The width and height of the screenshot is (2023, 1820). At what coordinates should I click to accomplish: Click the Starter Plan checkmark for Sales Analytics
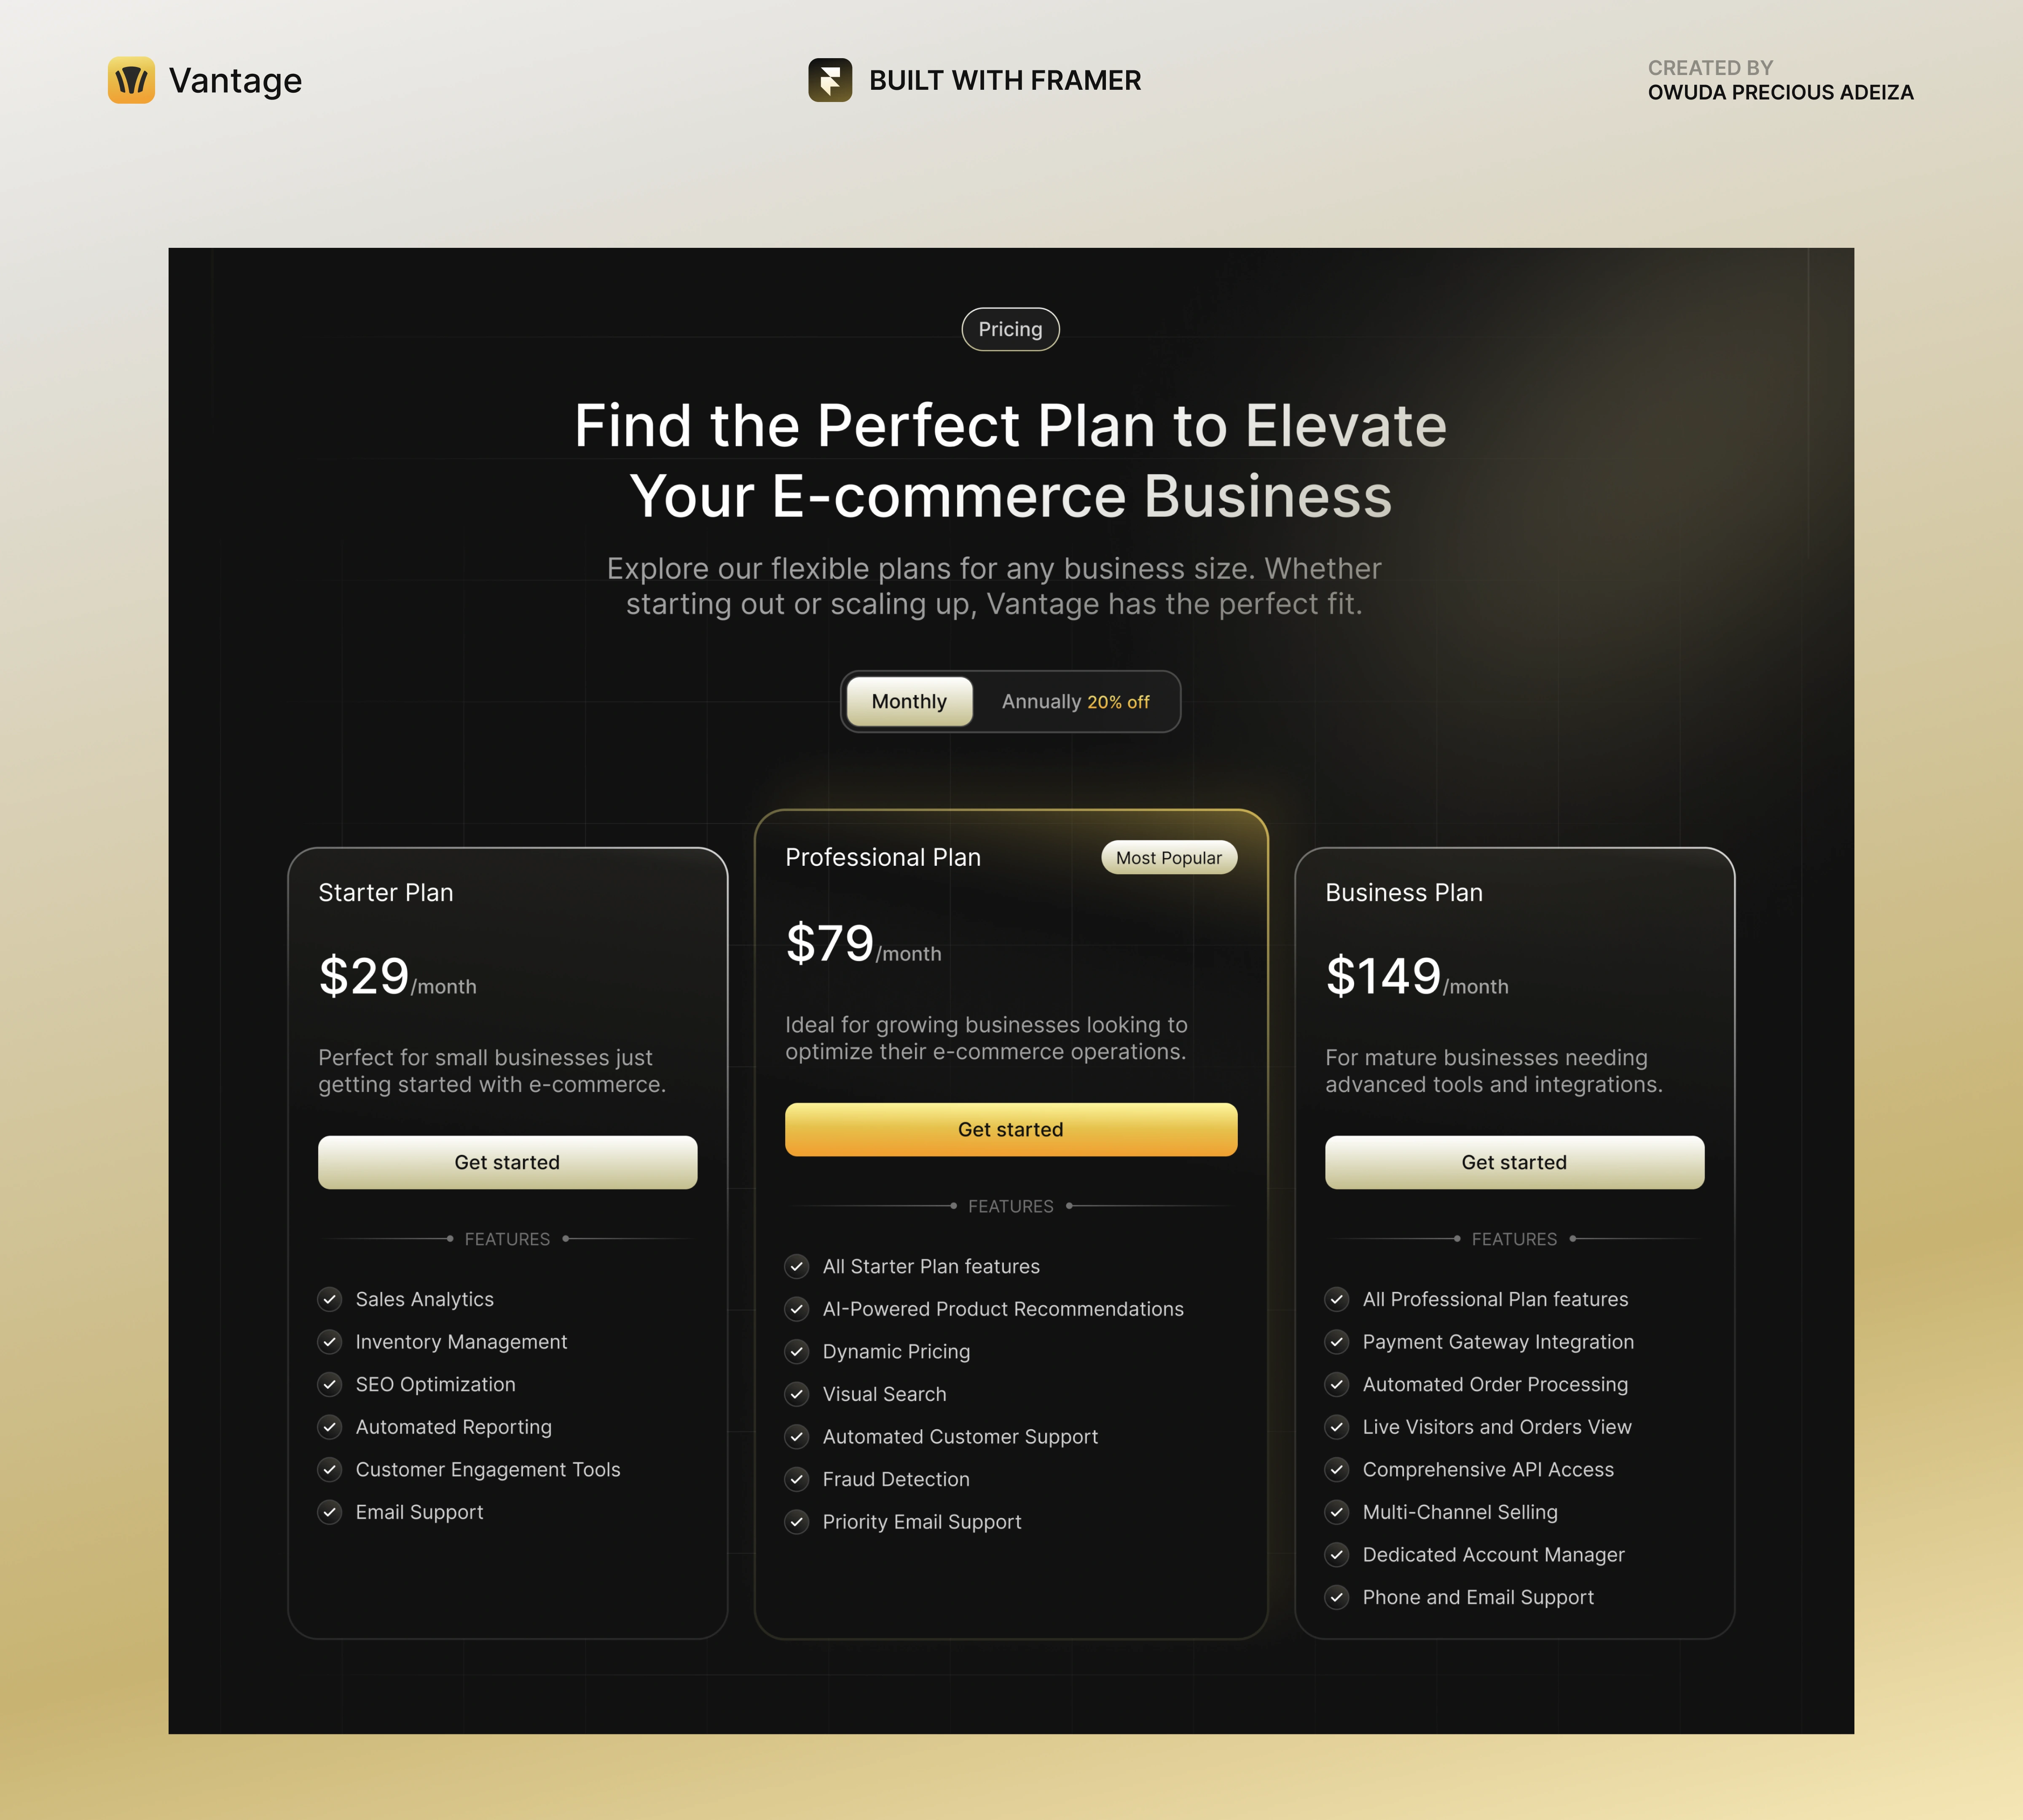tap(330, 1298)
